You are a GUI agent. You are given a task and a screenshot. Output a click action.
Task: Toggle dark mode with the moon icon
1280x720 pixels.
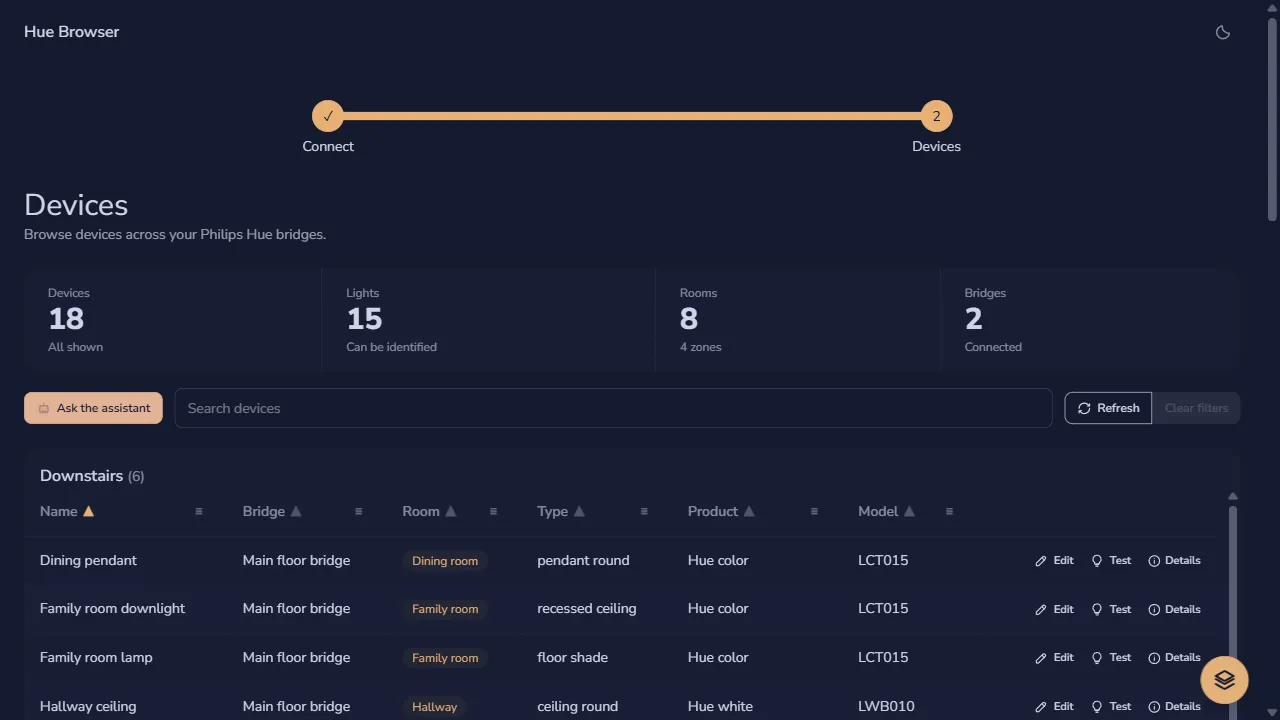(1222, 32)
